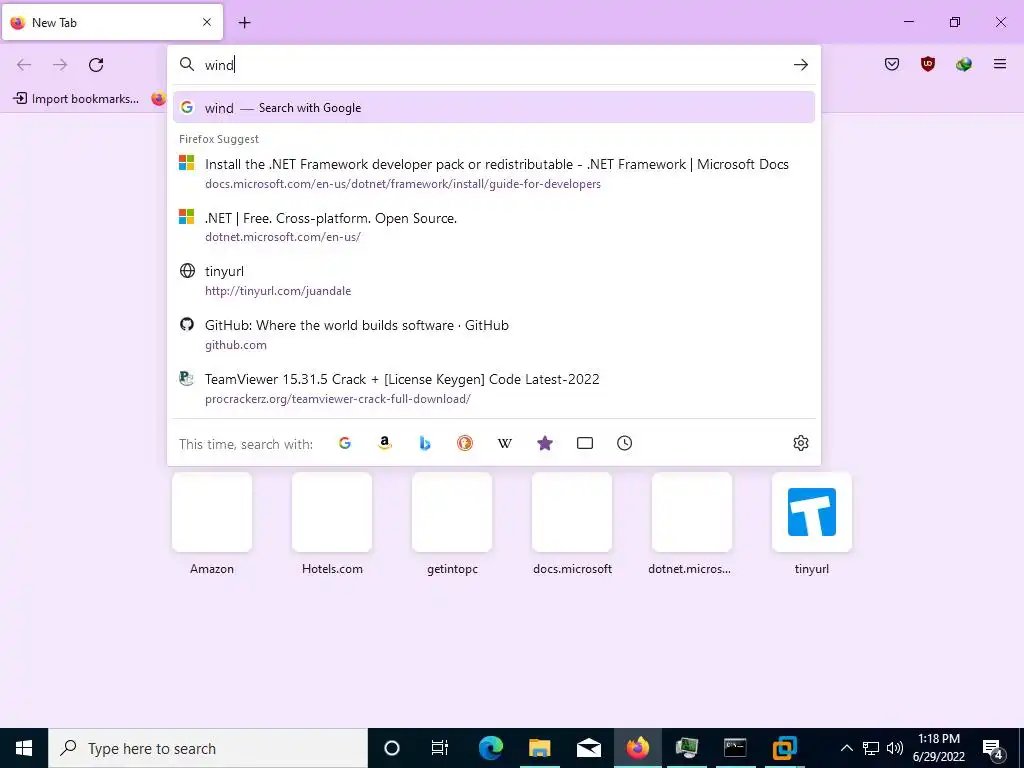Open the notification center icon
This screenshot has height=768, width=1024.
[x=994, y=748]
